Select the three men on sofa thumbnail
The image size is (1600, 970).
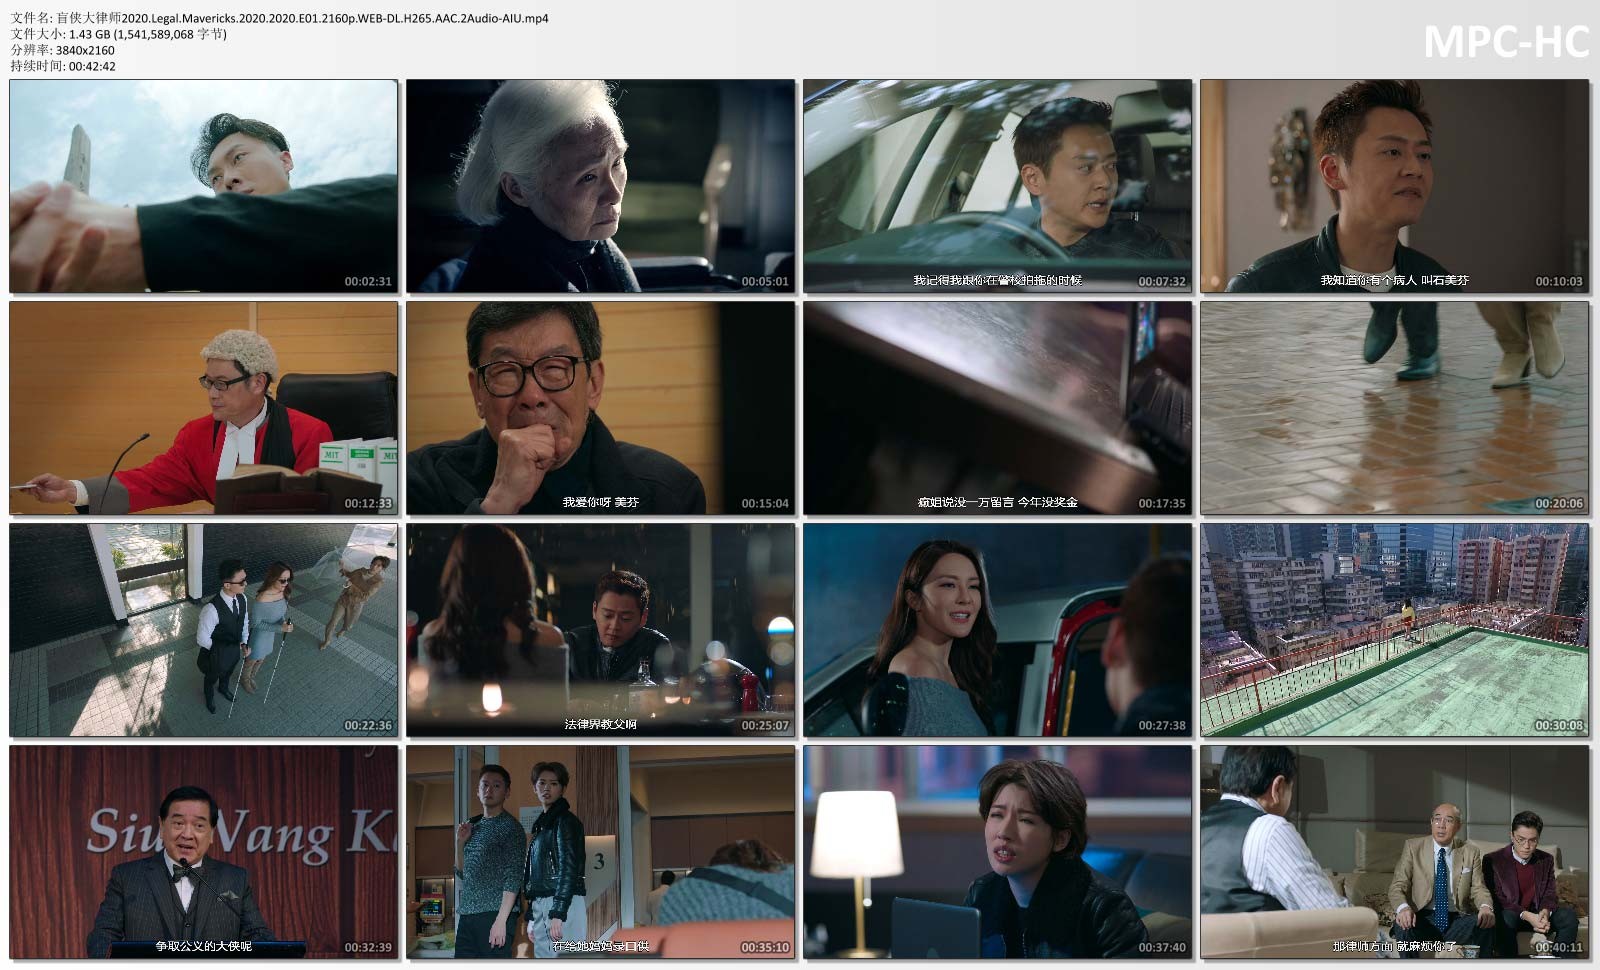pos(1394,852)
